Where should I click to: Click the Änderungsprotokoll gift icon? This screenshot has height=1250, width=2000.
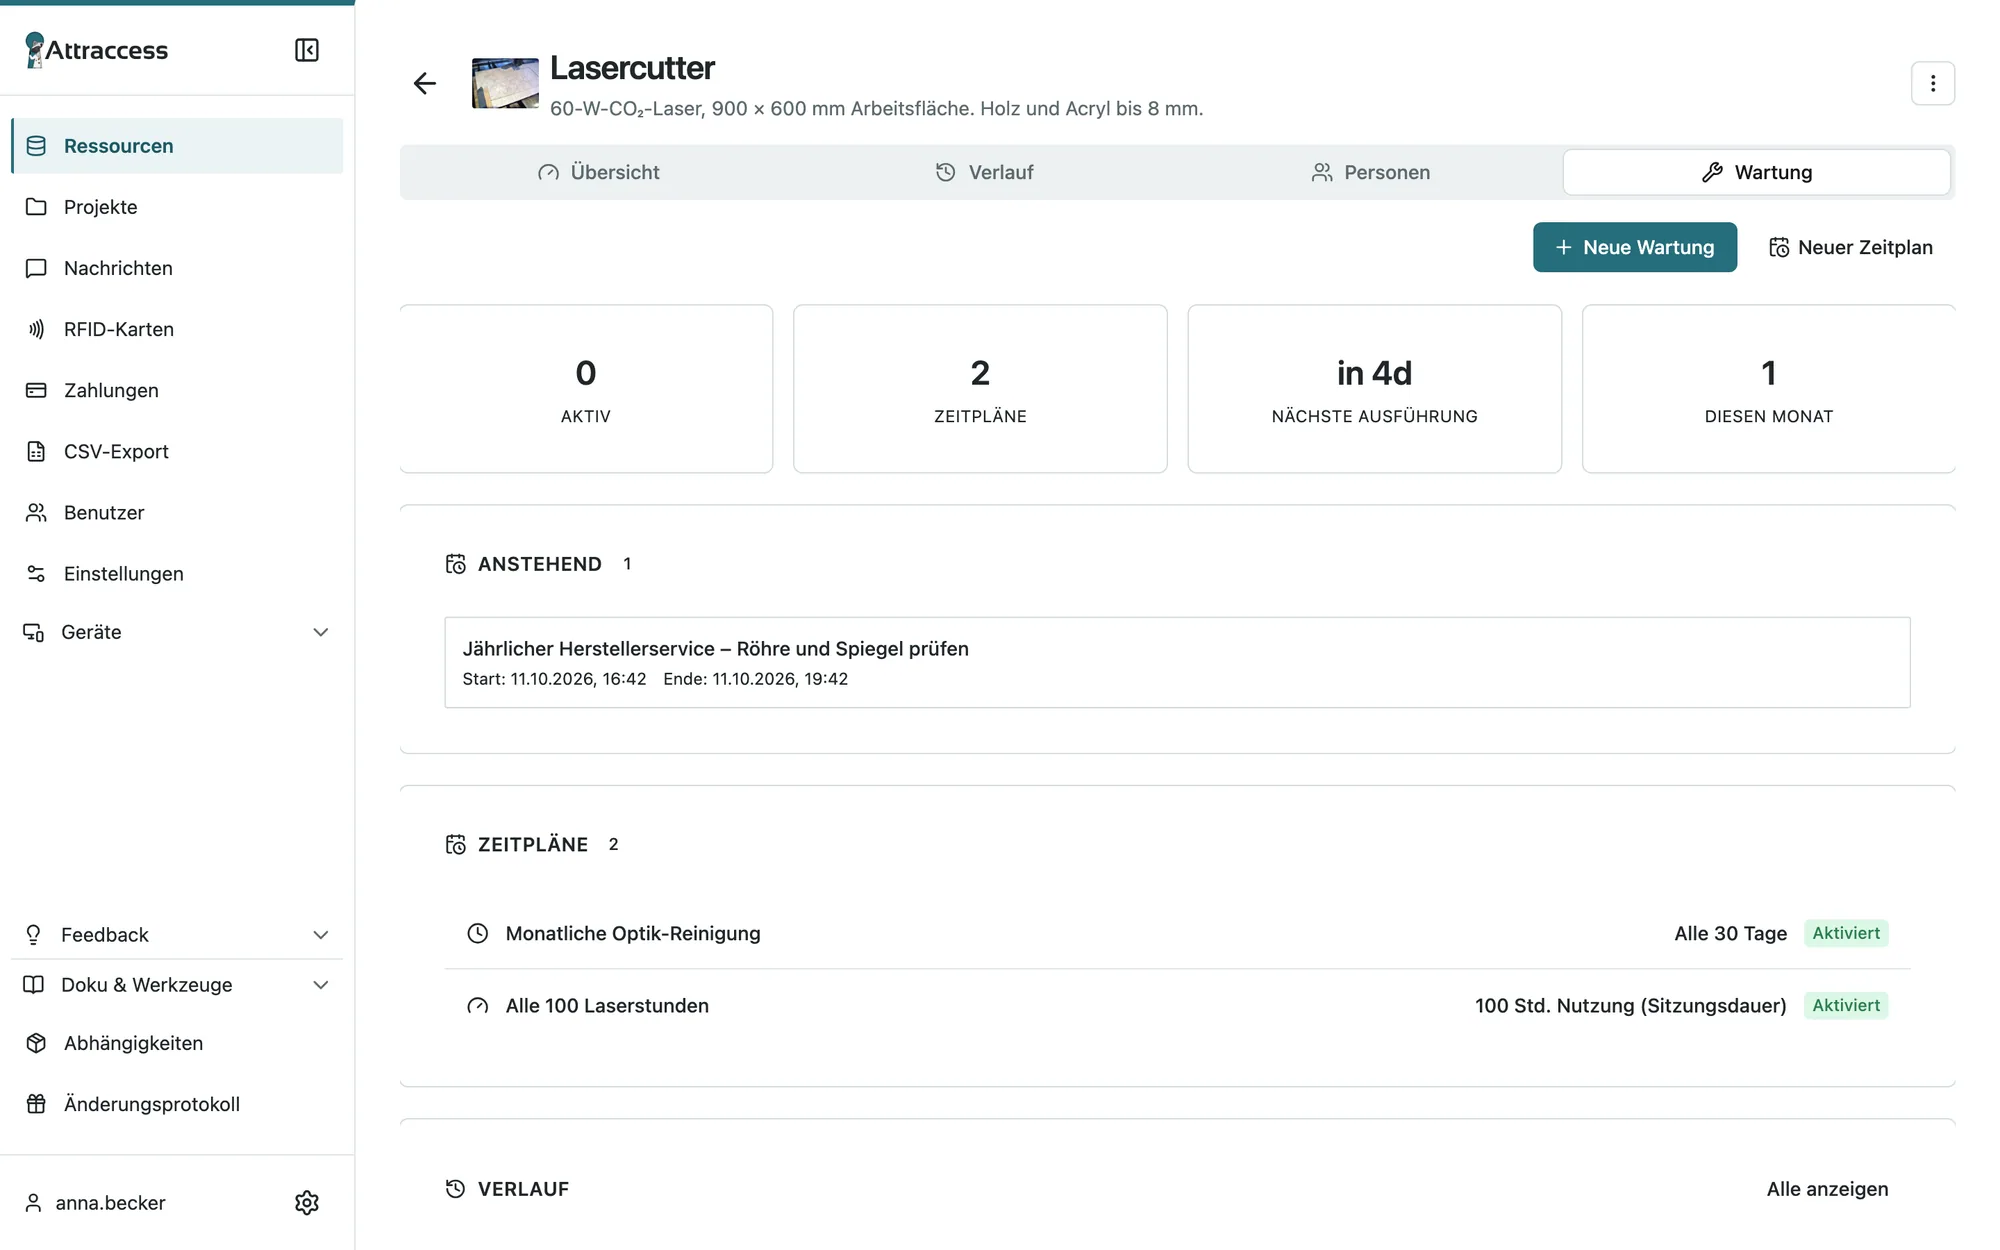tap(36, 1104)
